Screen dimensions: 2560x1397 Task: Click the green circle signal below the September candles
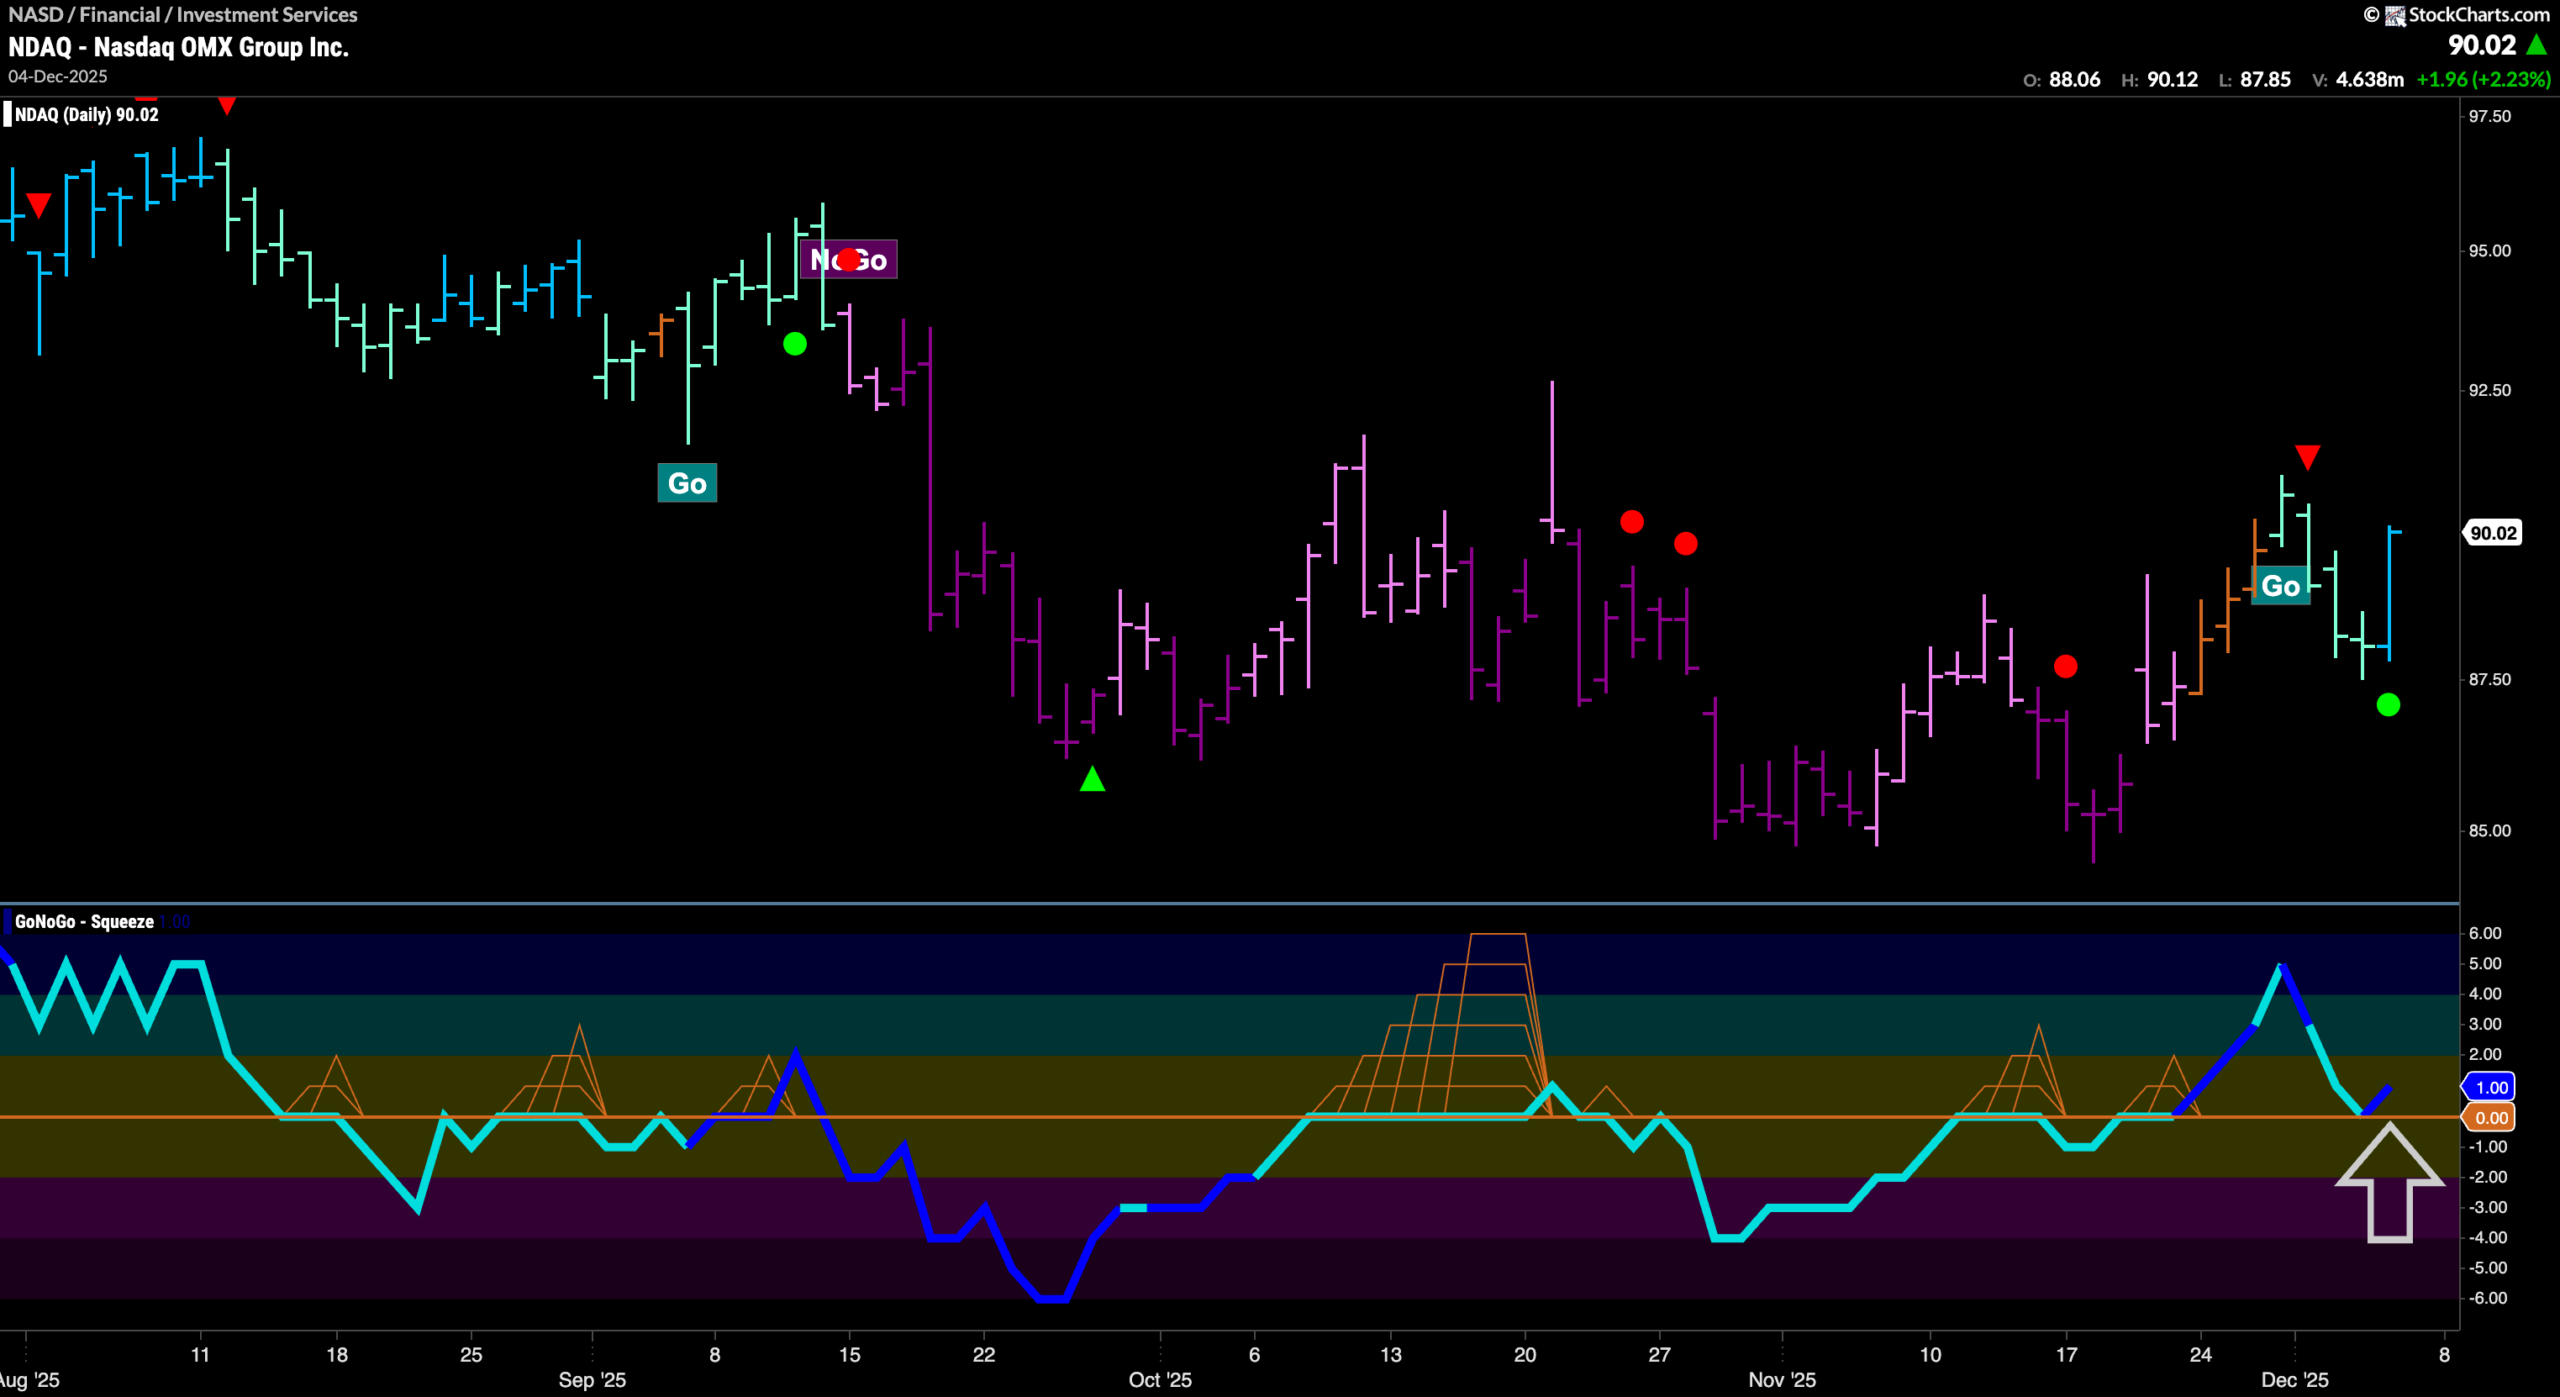795,343
